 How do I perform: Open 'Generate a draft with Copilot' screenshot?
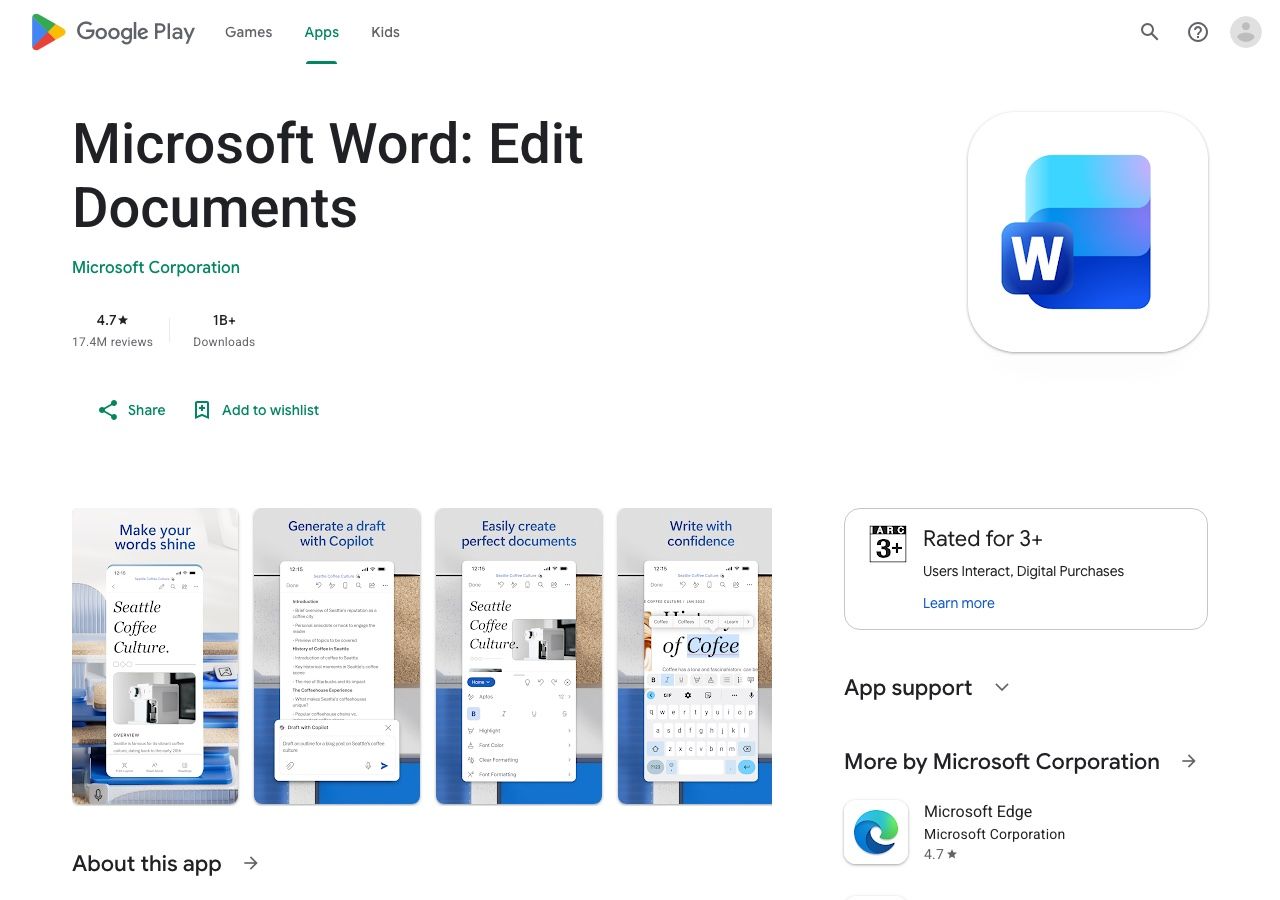point(337,656)
